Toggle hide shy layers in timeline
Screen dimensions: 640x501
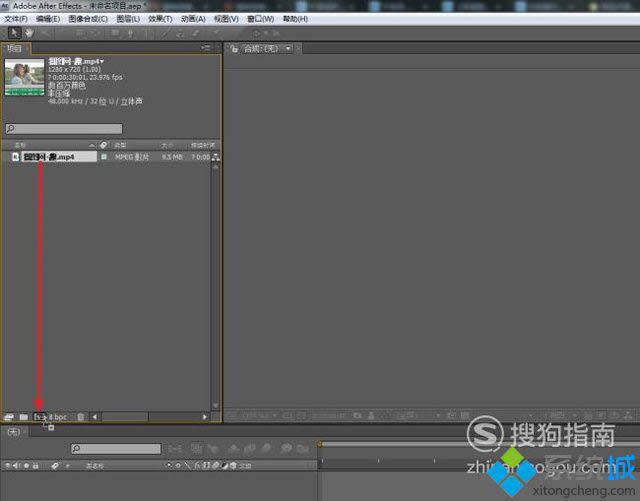(234, 449)
